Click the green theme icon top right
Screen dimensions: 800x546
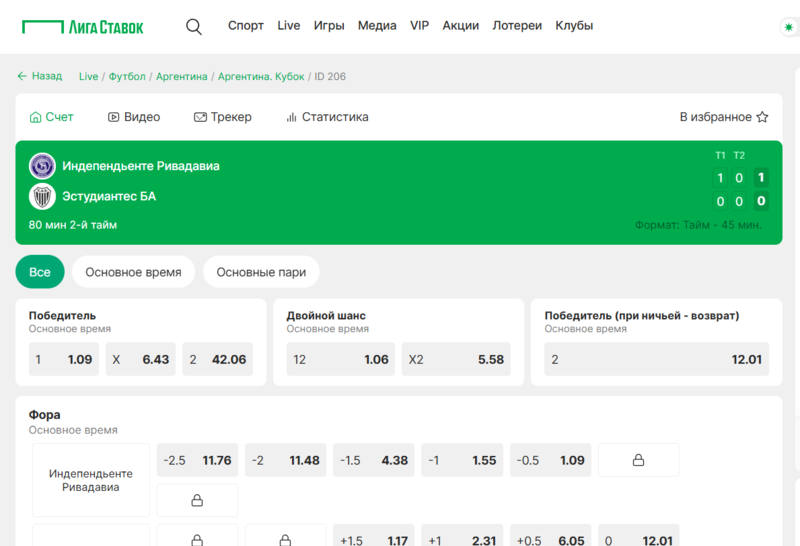787,28
